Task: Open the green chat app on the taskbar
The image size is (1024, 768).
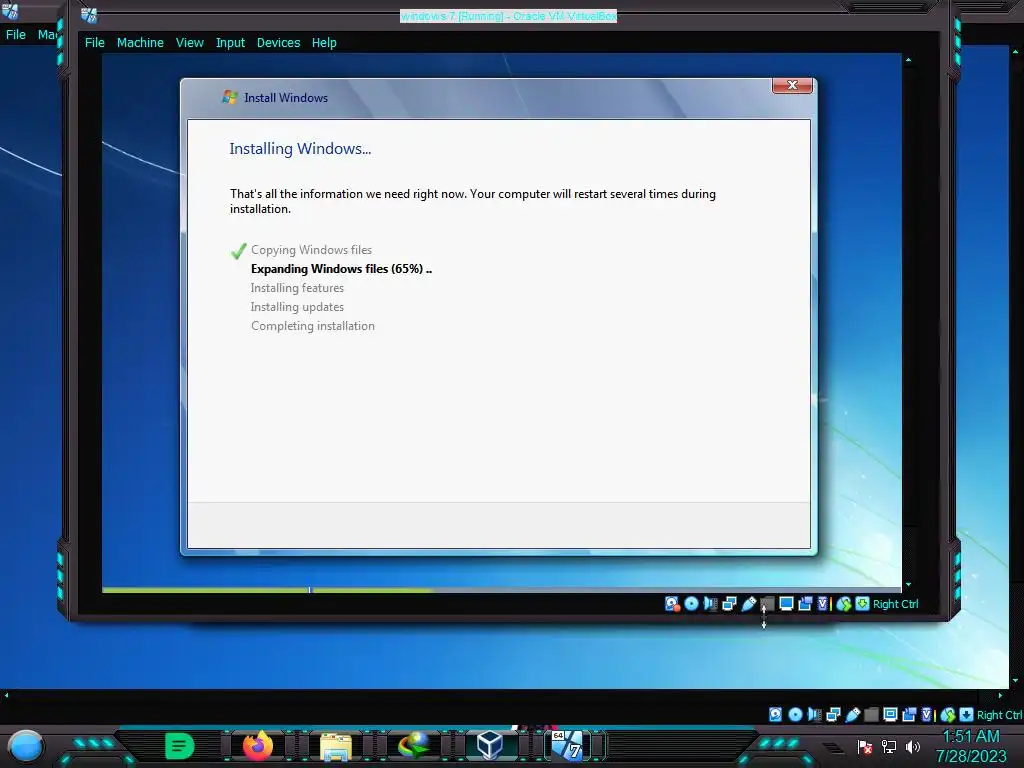Action: pos(180,746)
